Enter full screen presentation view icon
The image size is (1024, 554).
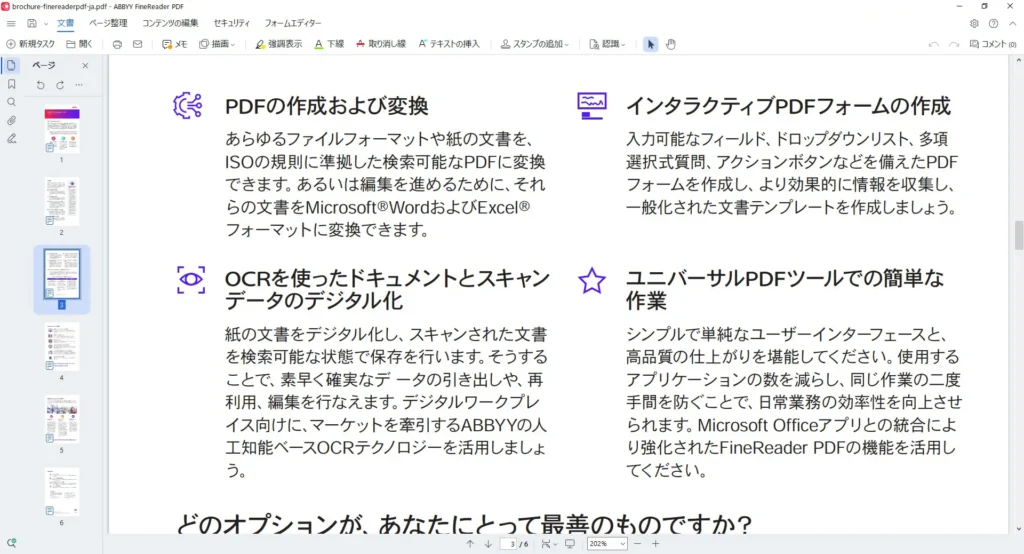[x=570, y=544]
